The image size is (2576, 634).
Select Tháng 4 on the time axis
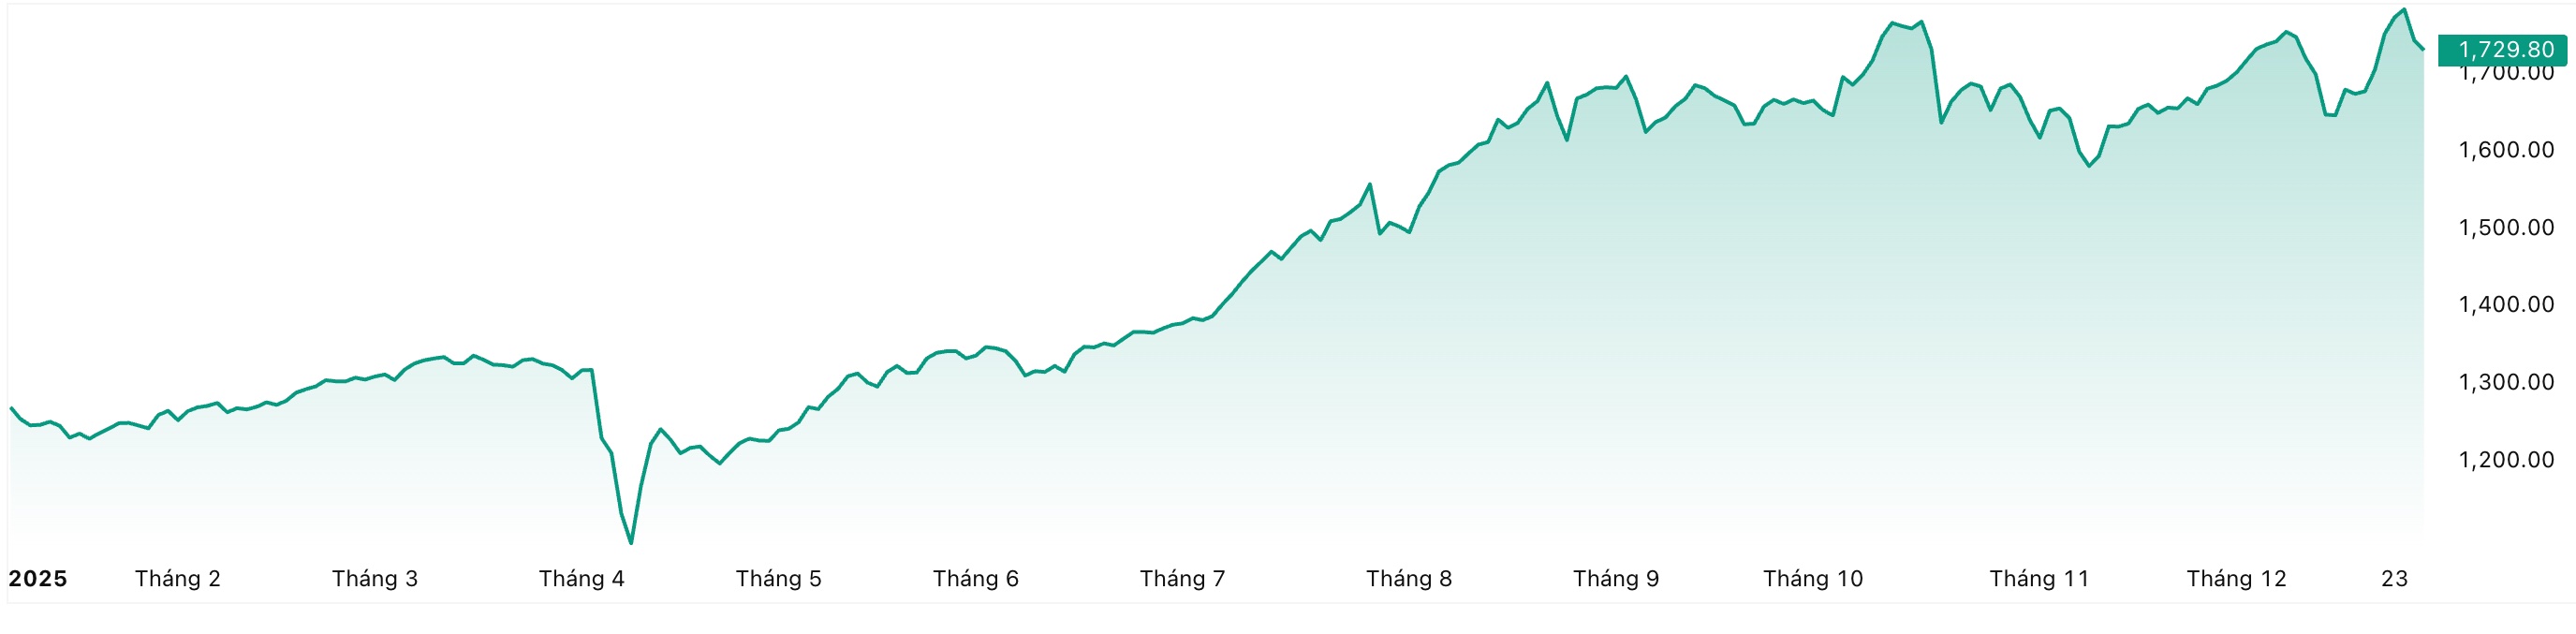[x=581, y=579]
